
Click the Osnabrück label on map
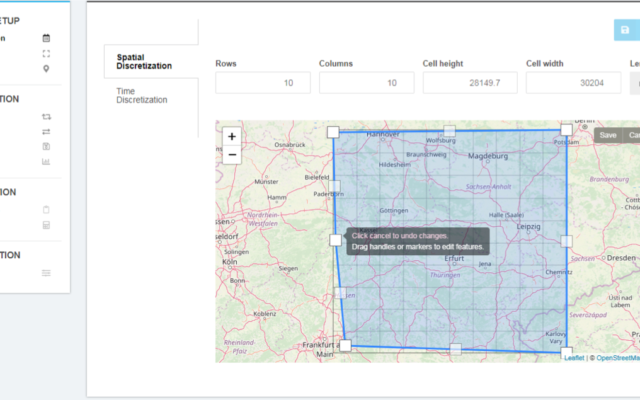point(290,144)
